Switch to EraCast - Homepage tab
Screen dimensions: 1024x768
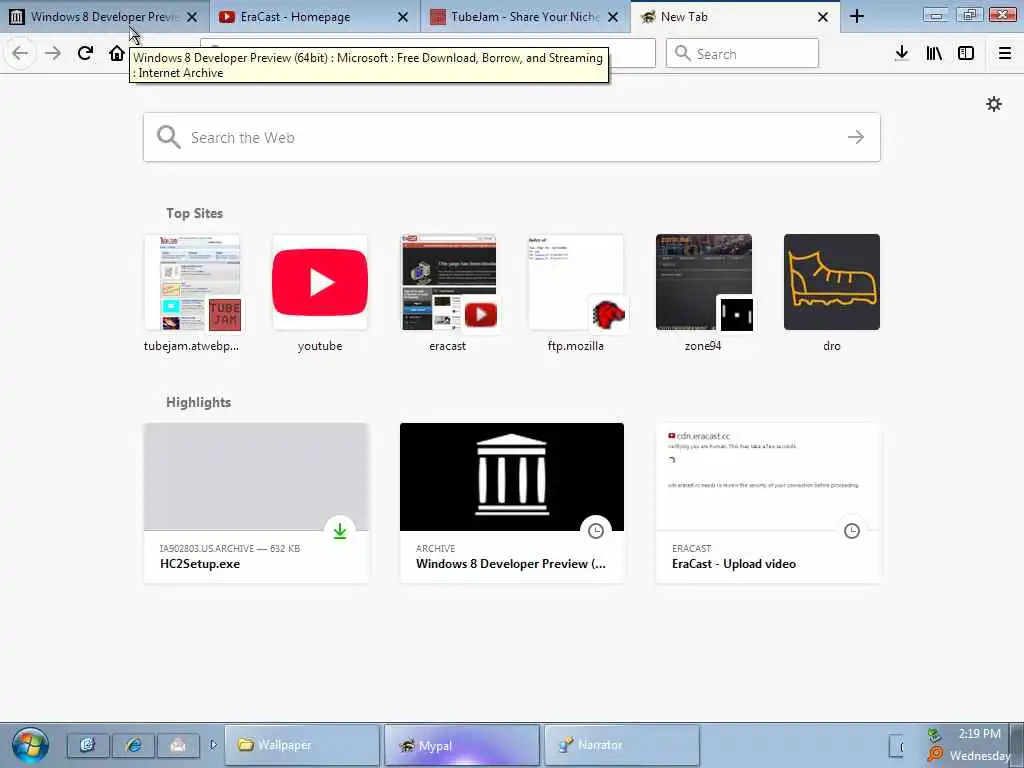[315, 16]
